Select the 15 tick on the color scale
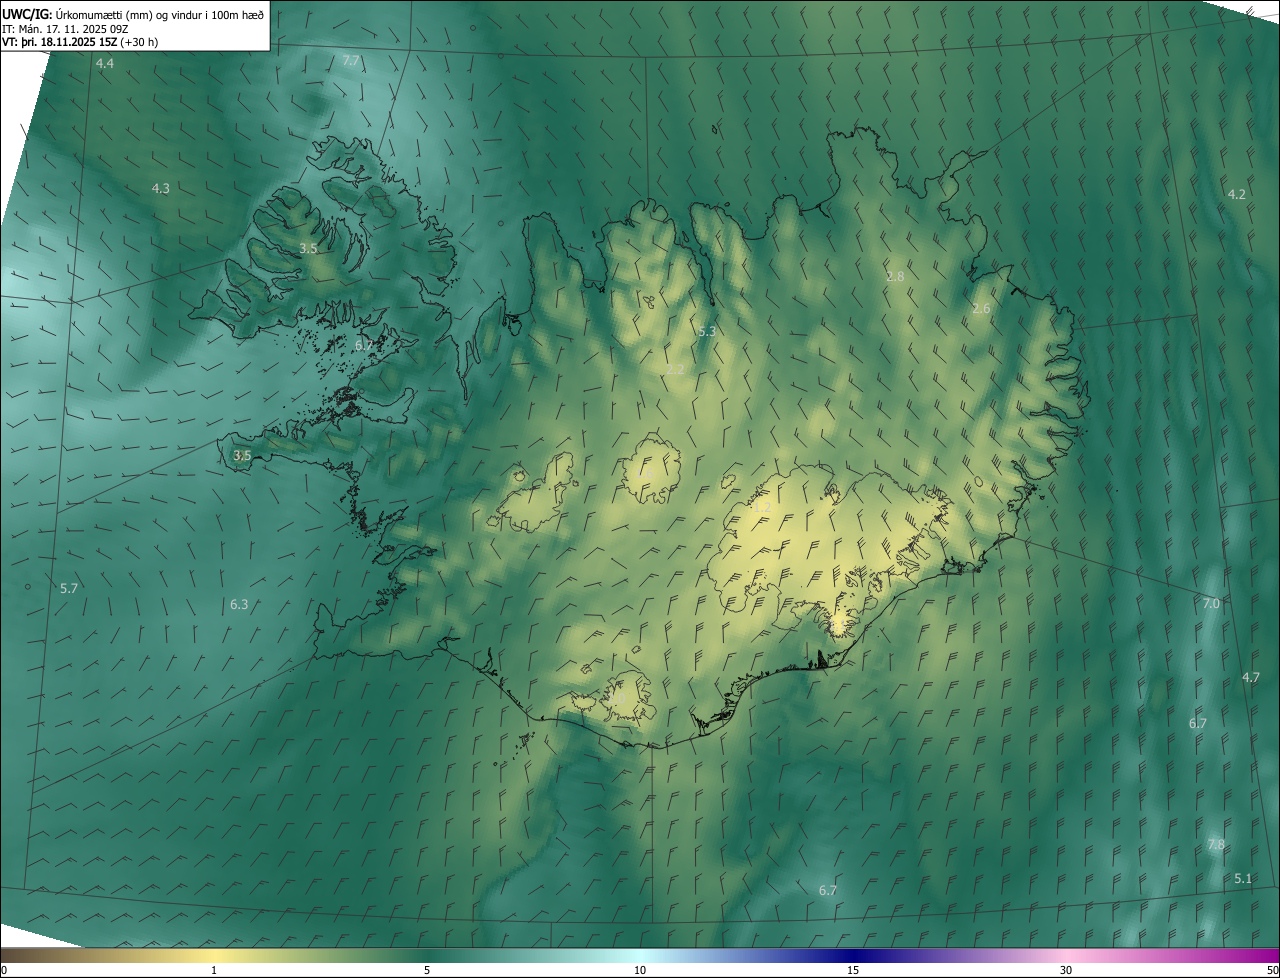The height and width of the screenshot is (978, 1280). (853, 970)
